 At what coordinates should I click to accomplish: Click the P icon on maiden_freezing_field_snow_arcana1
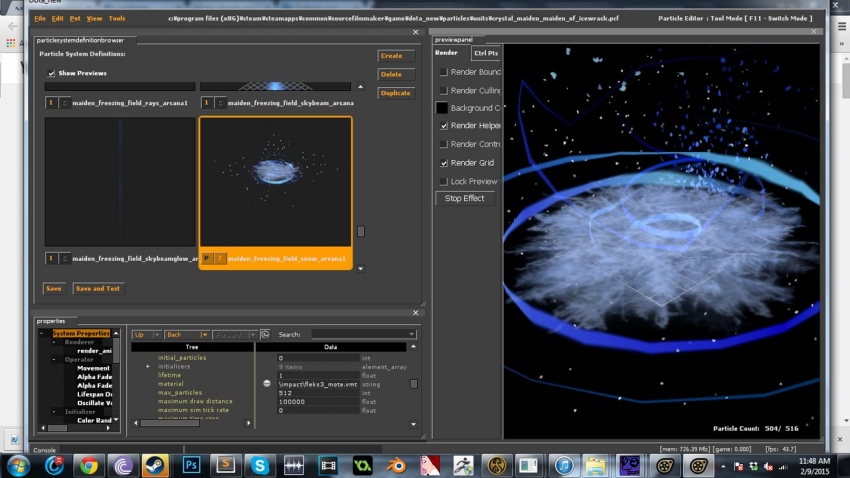click(x=207, y=258)
